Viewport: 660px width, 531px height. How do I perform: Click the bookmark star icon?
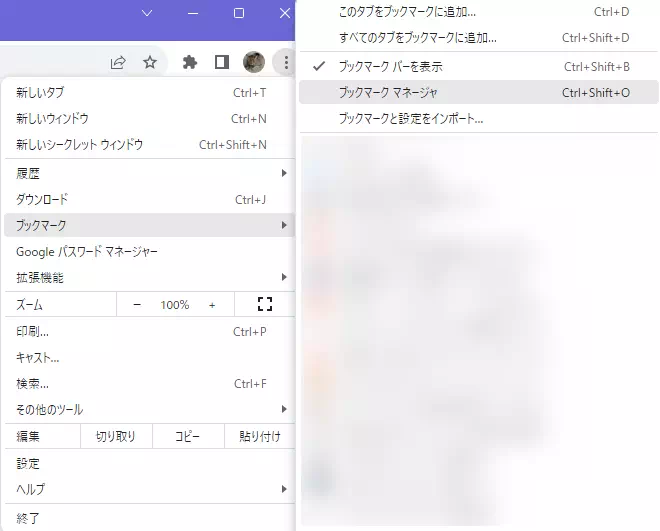click(x=150, y=62)
